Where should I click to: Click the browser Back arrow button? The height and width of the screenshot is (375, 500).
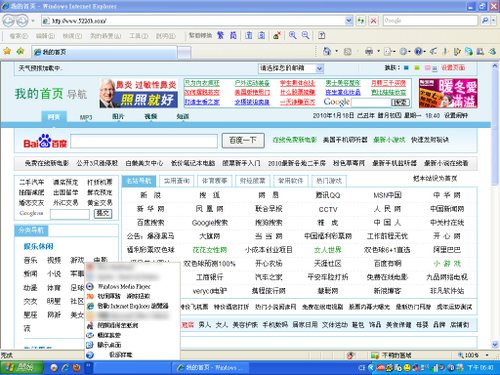point(9,21)
